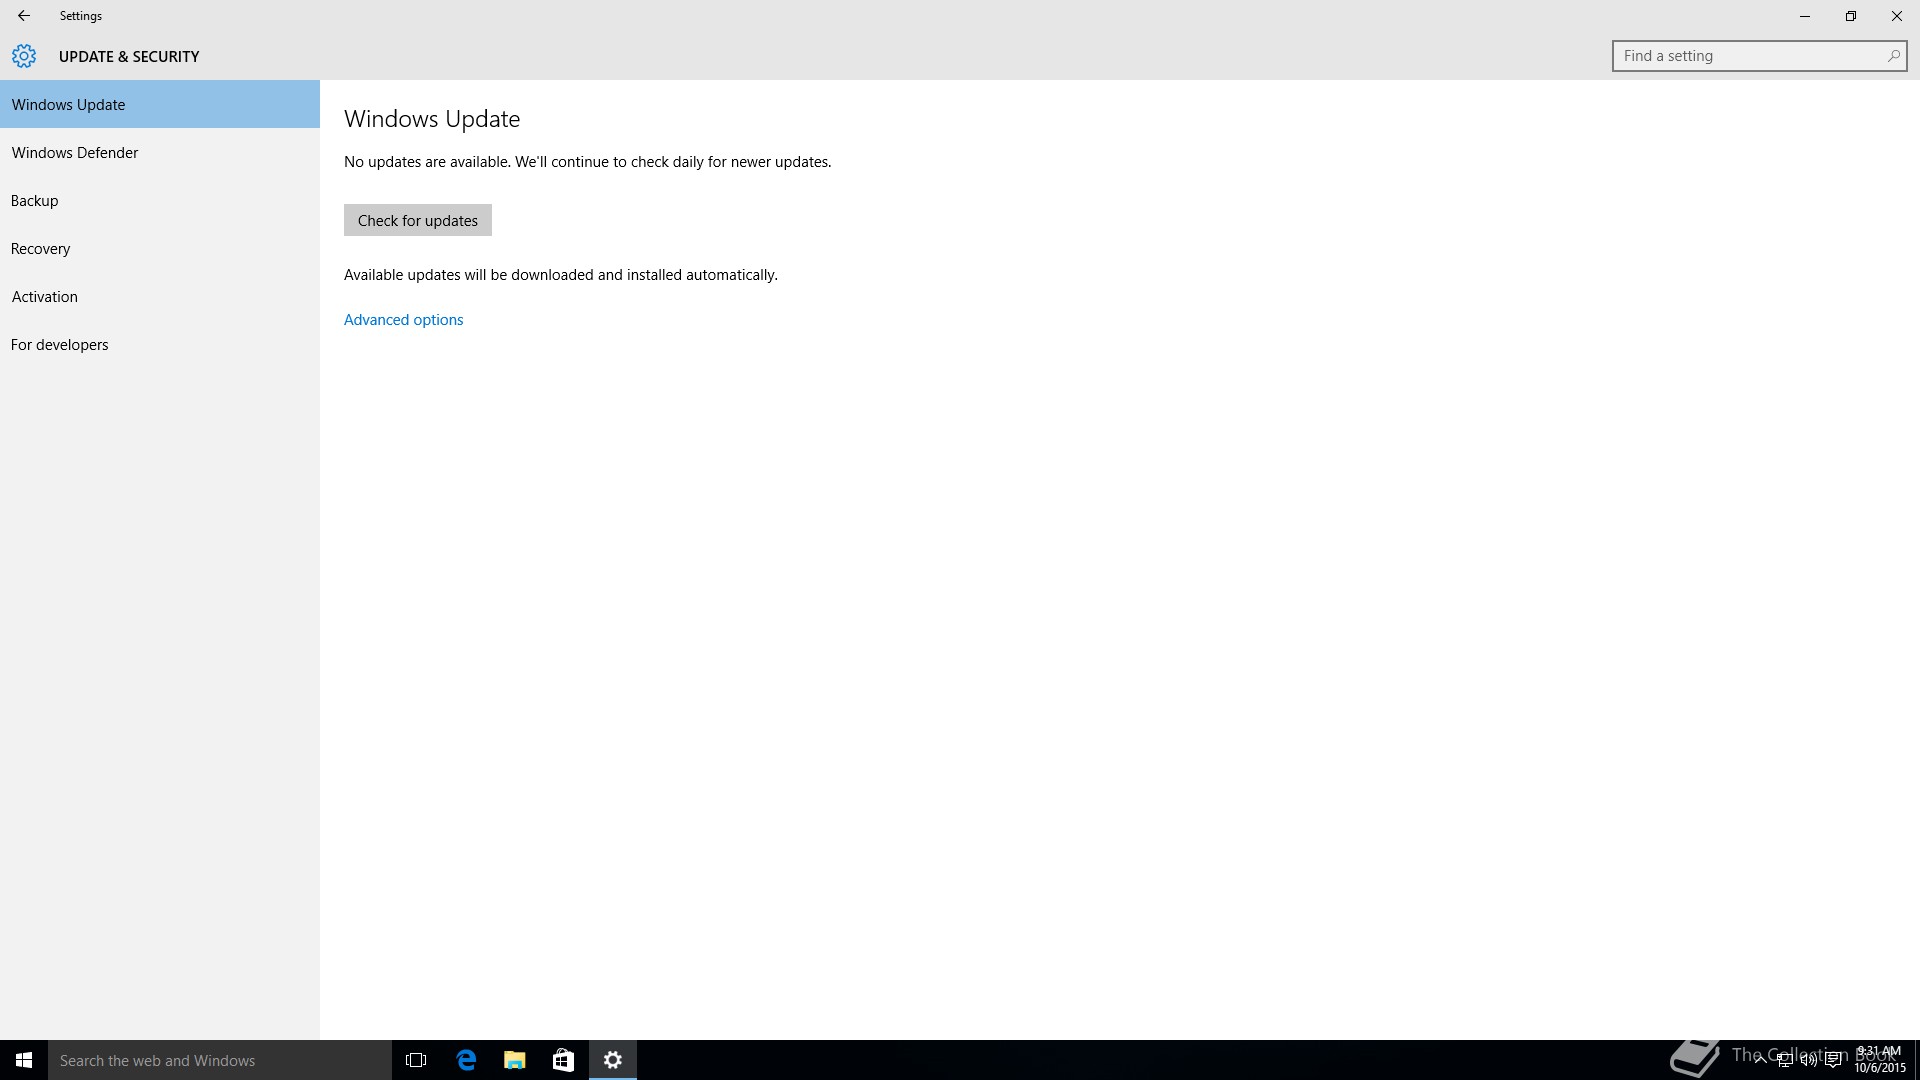This screenshot has height=1080, width=1920.
Task: Open Windows Defender settings
Action: (160, 152)
